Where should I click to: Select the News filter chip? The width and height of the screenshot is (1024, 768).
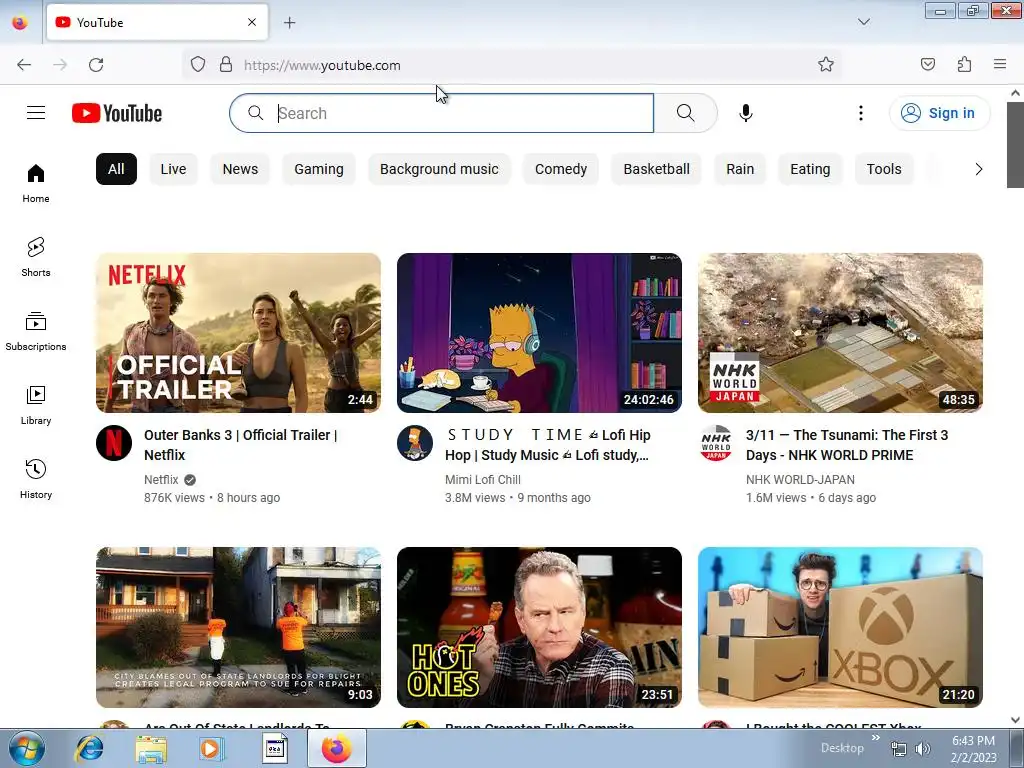pyautogui.click(x=240, y=169)
